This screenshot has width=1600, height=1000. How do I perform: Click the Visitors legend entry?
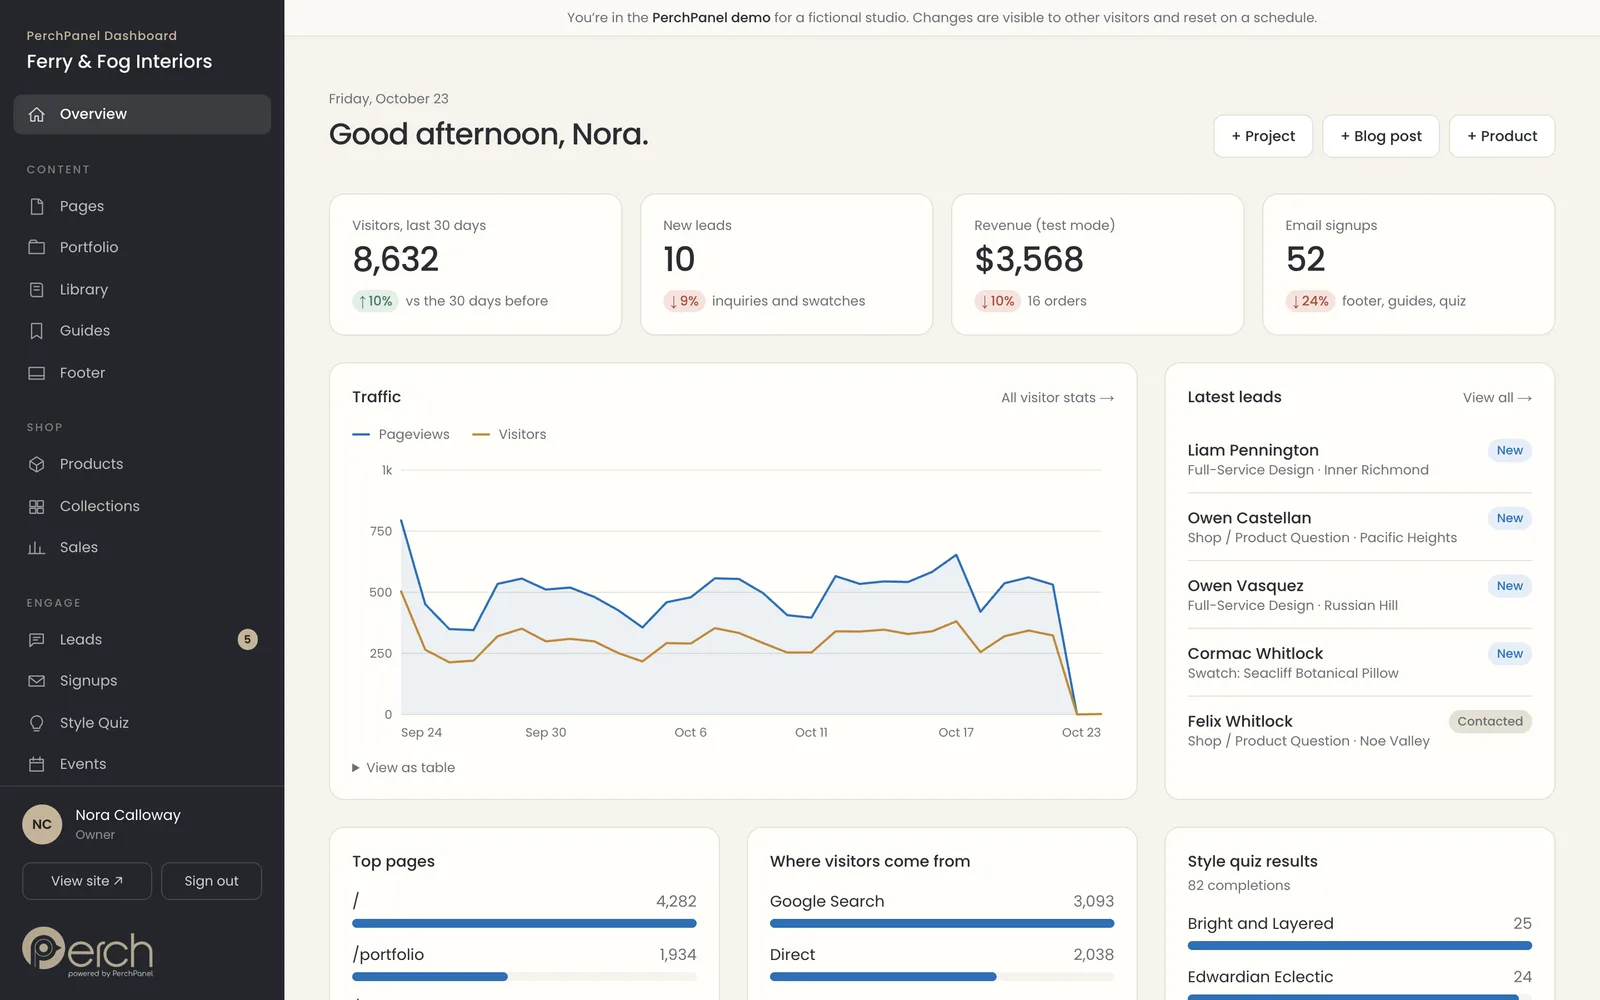pos(509,434)
